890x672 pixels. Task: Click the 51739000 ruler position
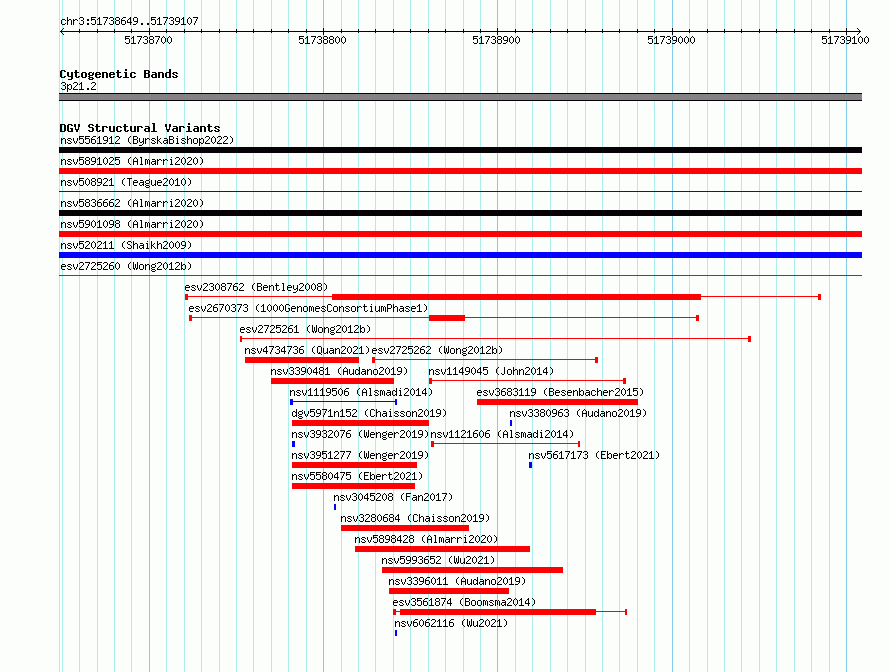coord(671,40)
